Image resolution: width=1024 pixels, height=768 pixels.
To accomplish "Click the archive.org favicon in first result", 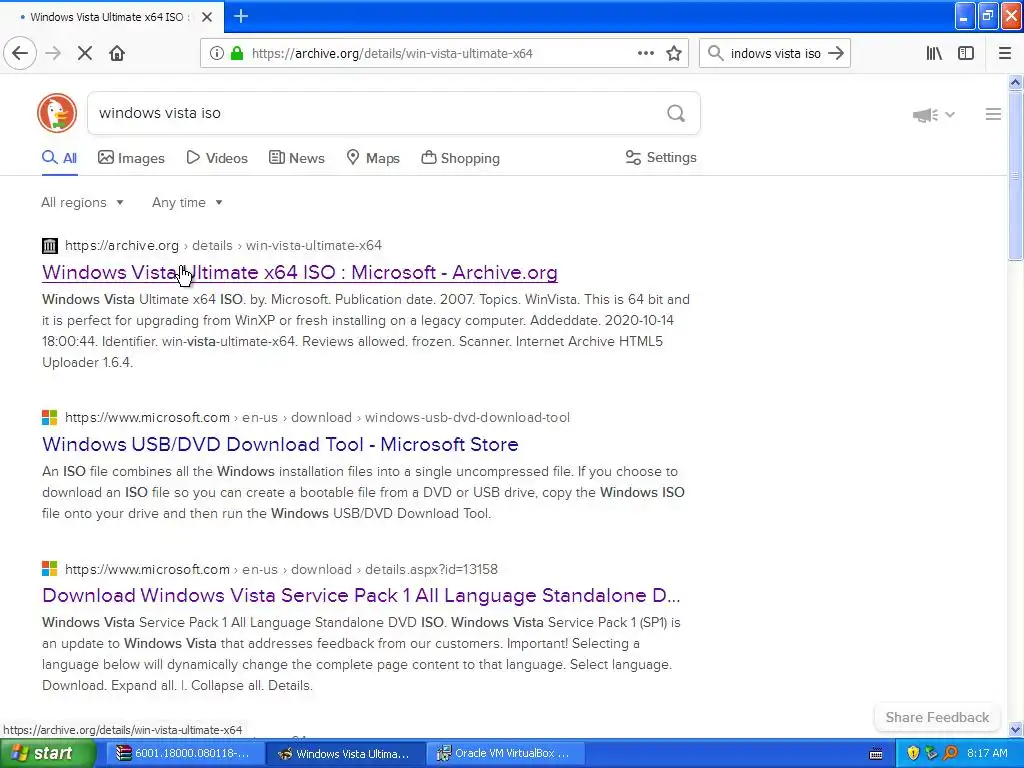I will pyautogui.click(x=50, y=246).
